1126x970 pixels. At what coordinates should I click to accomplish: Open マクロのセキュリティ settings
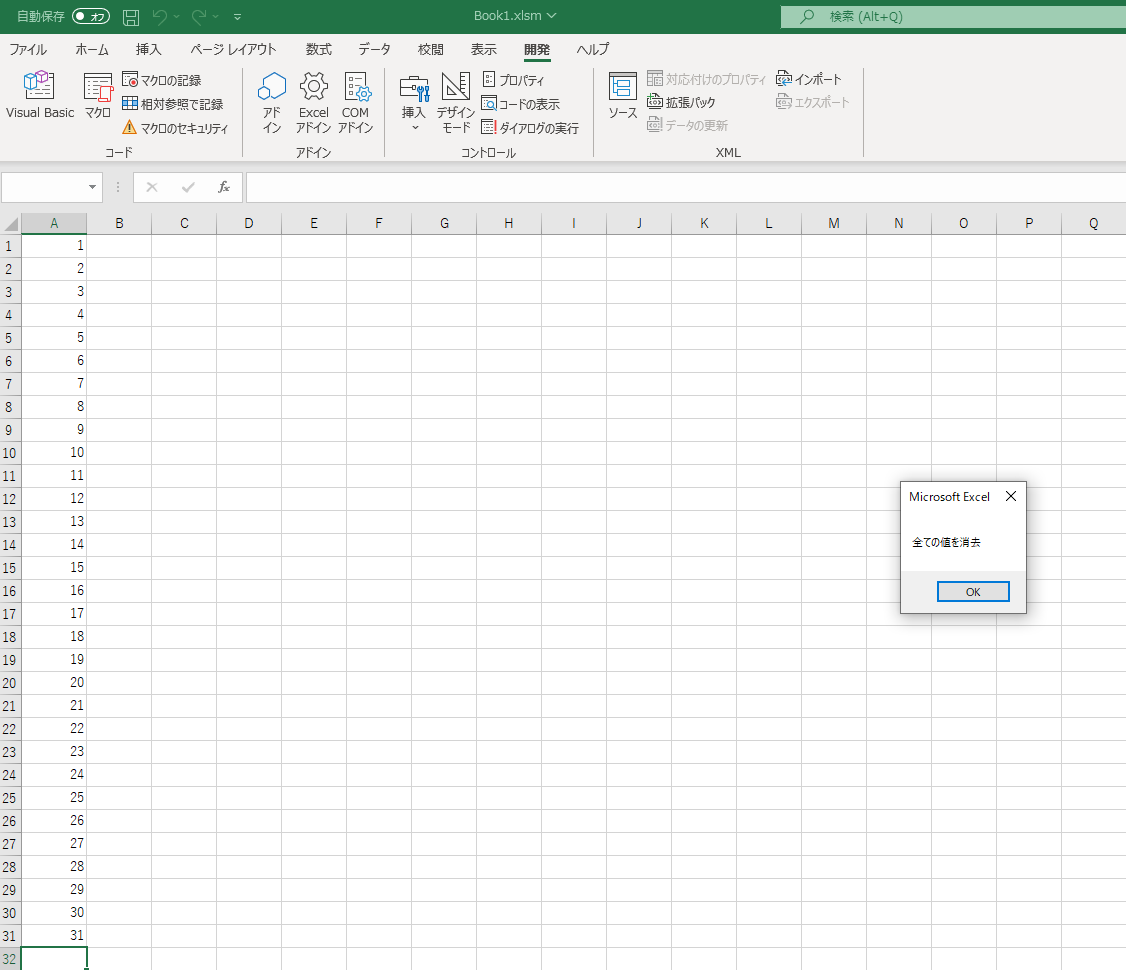[x=175, y=128]
